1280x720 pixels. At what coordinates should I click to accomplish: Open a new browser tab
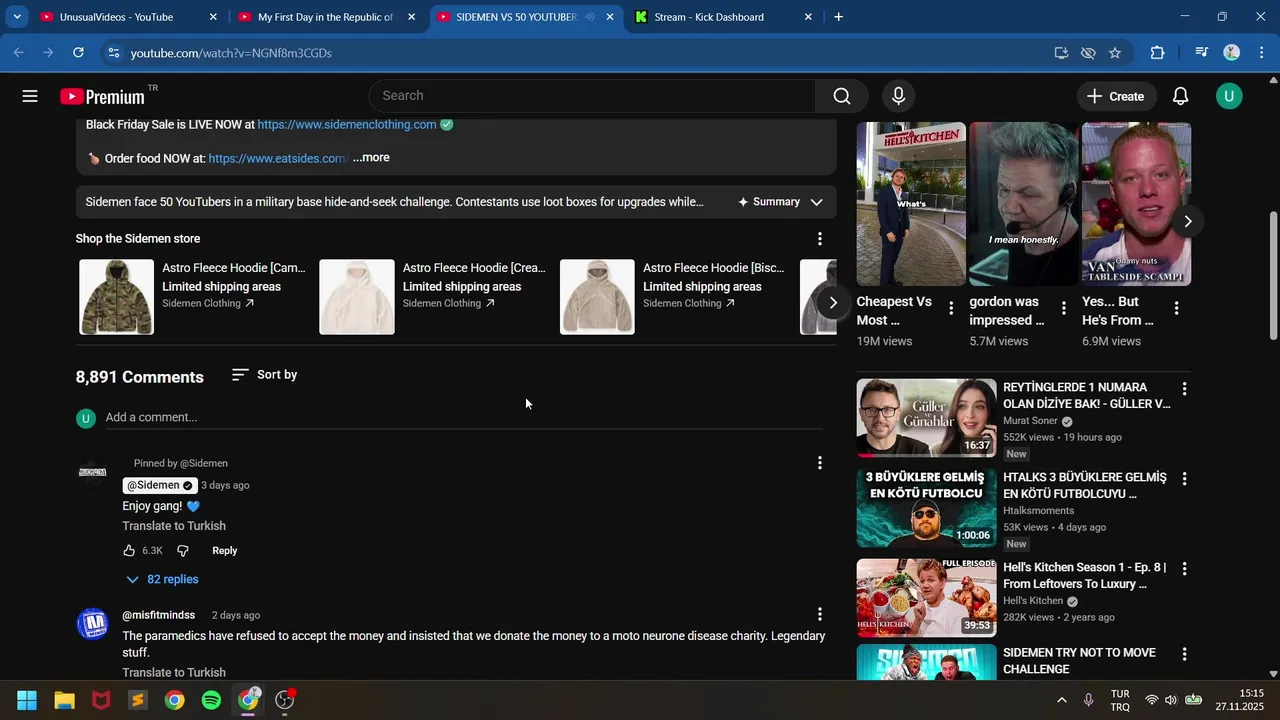coord(838,17)
